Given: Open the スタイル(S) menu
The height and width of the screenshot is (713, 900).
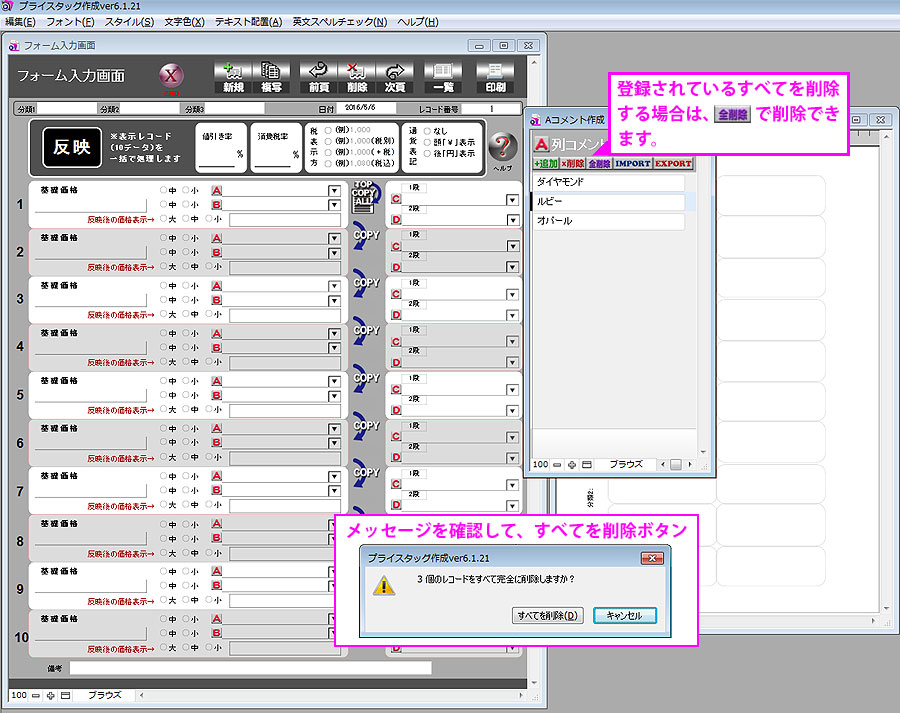Looking at the screenshot, I should coord(129,21).
